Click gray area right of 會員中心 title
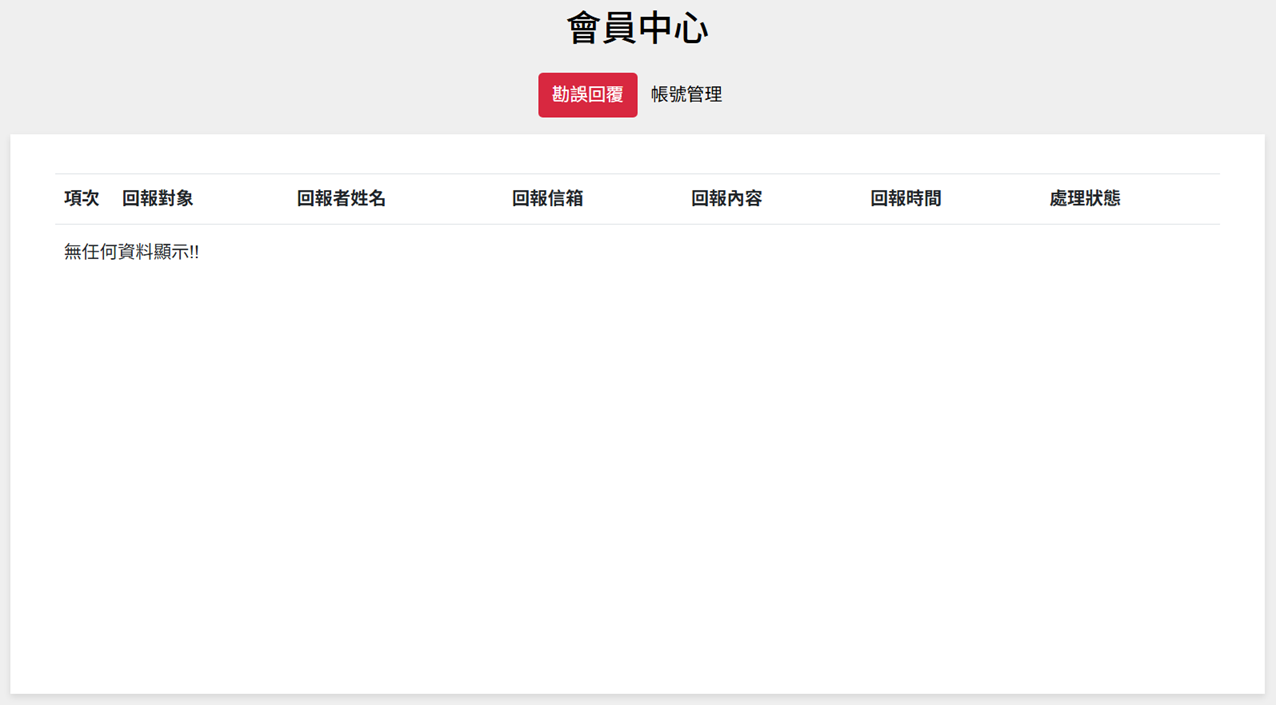The height and width of the screenshot is (709, 1278). point(950,29)
